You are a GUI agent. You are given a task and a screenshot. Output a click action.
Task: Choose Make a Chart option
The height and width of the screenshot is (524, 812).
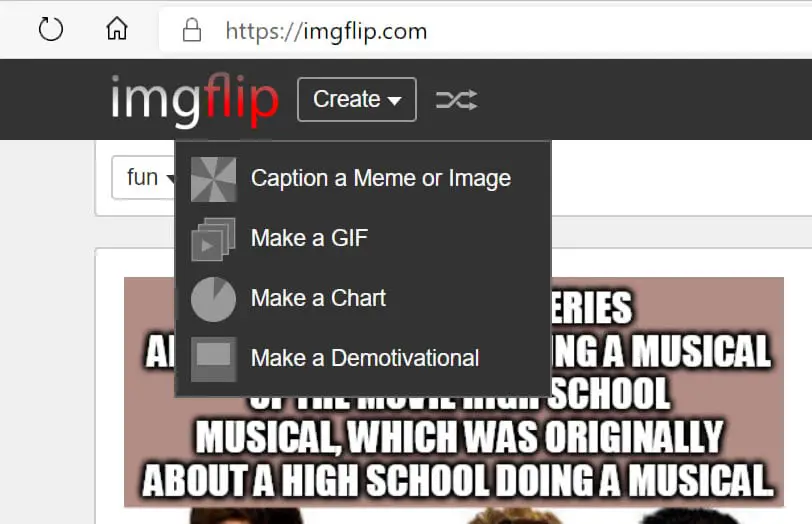point(363,299)
